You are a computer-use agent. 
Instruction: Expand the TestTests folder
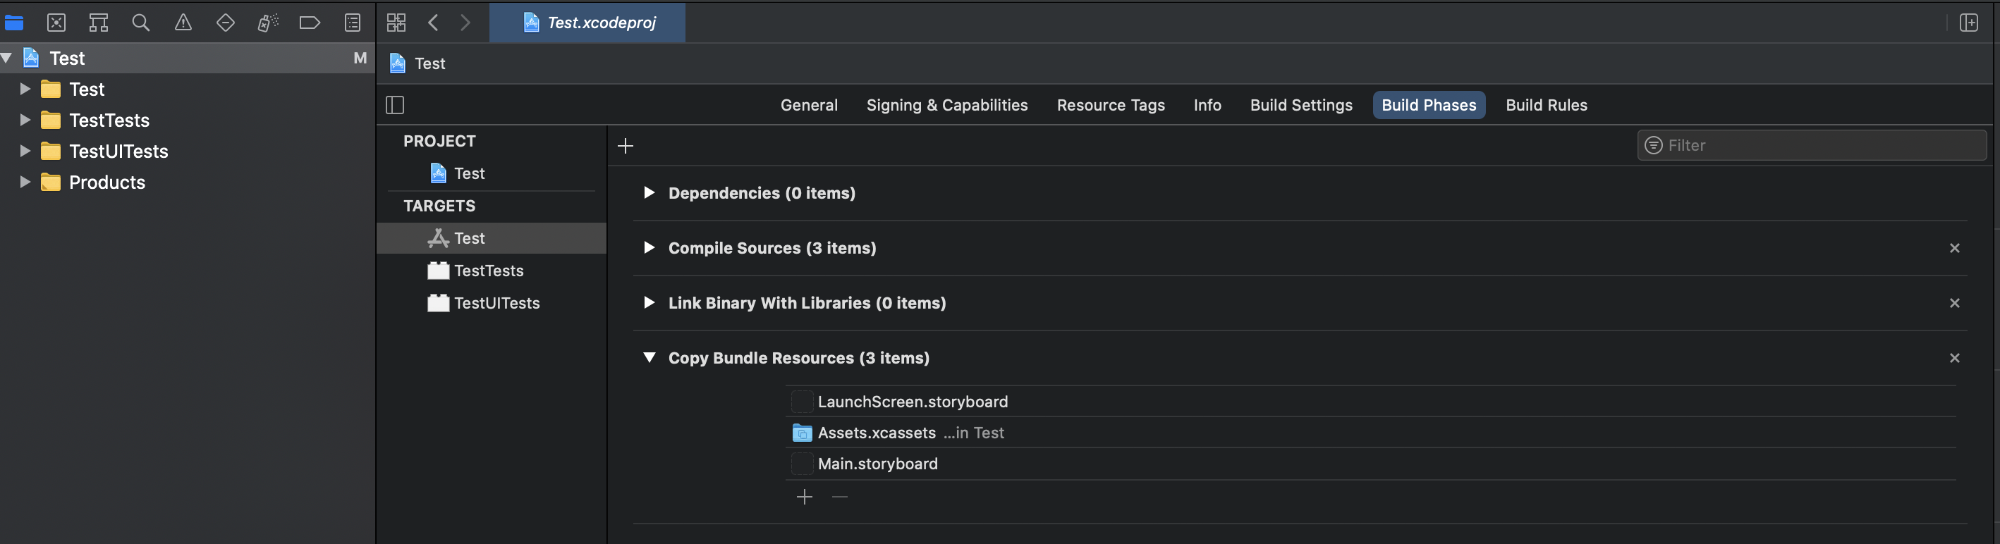coord(25,120)
